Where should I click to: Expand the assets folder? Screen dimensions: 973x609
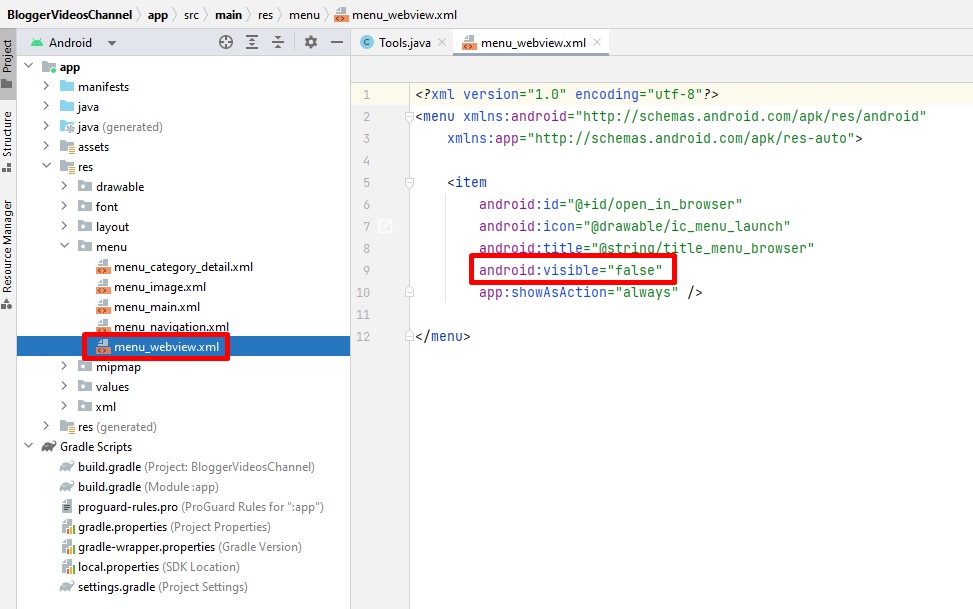click(47, 145)
